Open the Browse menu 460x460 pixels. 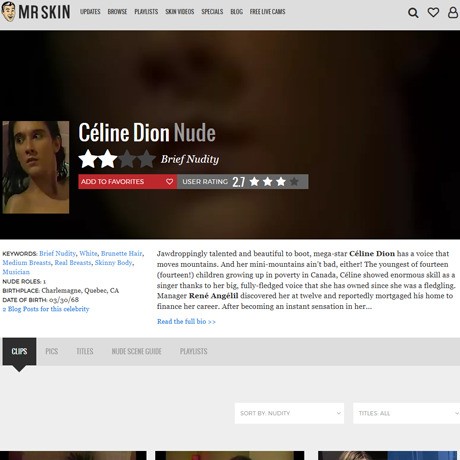coord(117,12)
